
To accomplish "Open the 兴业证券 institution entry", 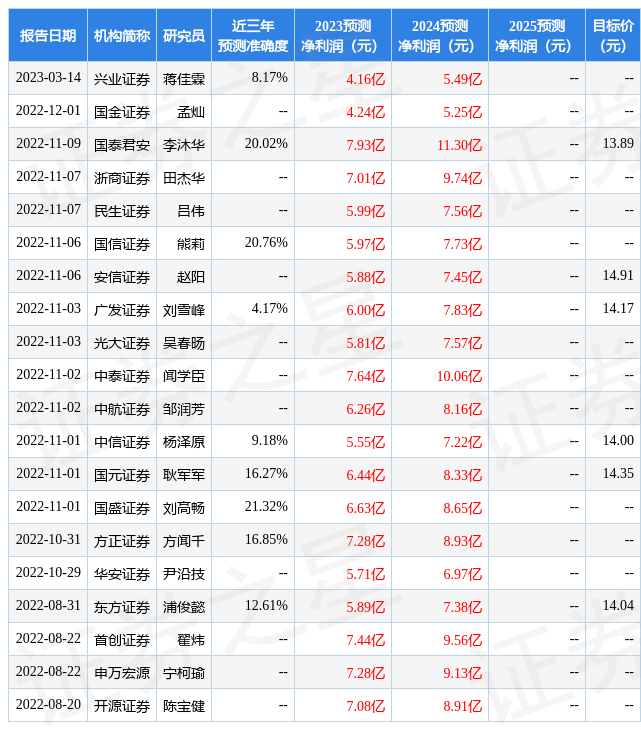I will pyautogui.click(x=122, y=79).
